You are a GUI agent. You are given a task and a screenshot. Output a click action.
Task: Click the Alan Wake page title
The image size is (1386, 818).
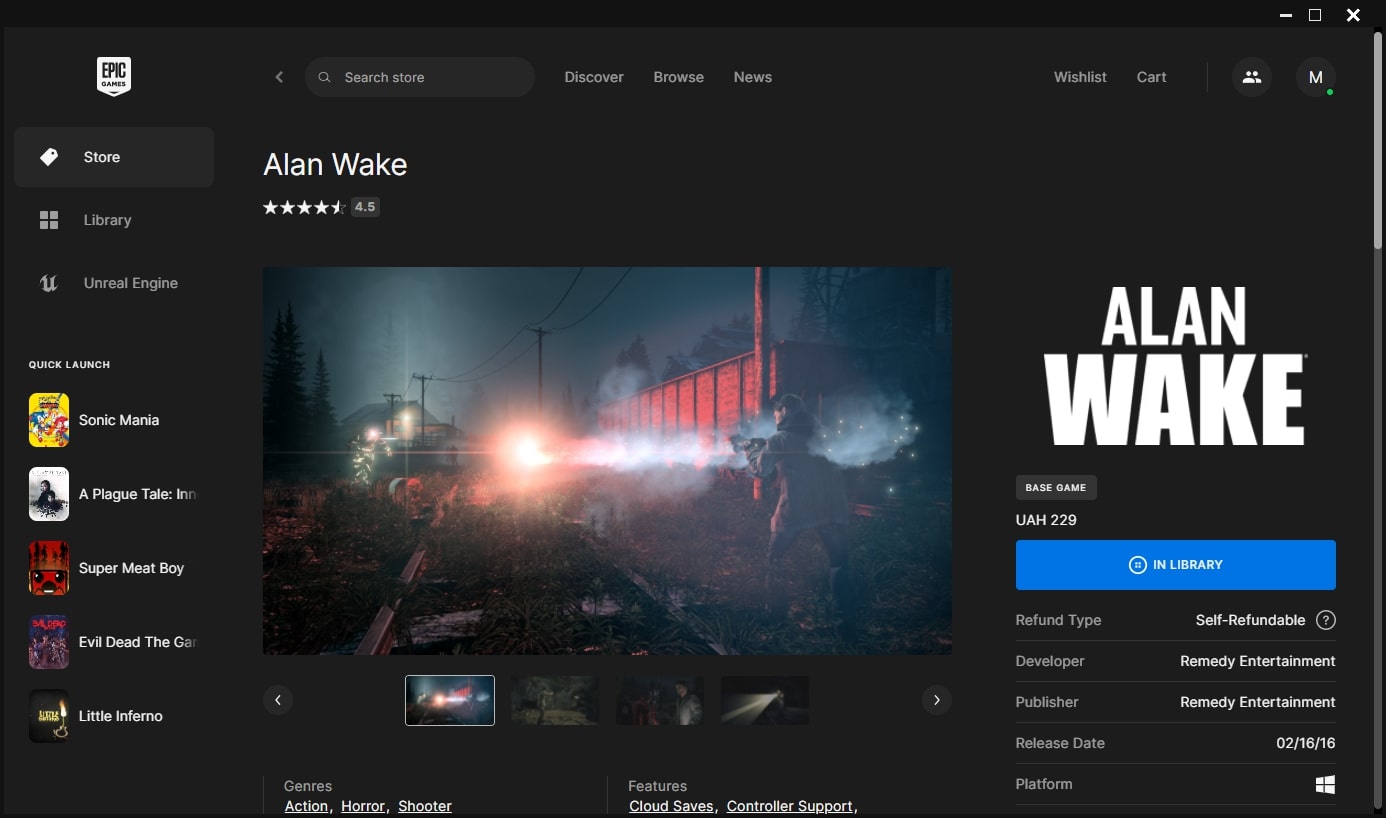335,165
